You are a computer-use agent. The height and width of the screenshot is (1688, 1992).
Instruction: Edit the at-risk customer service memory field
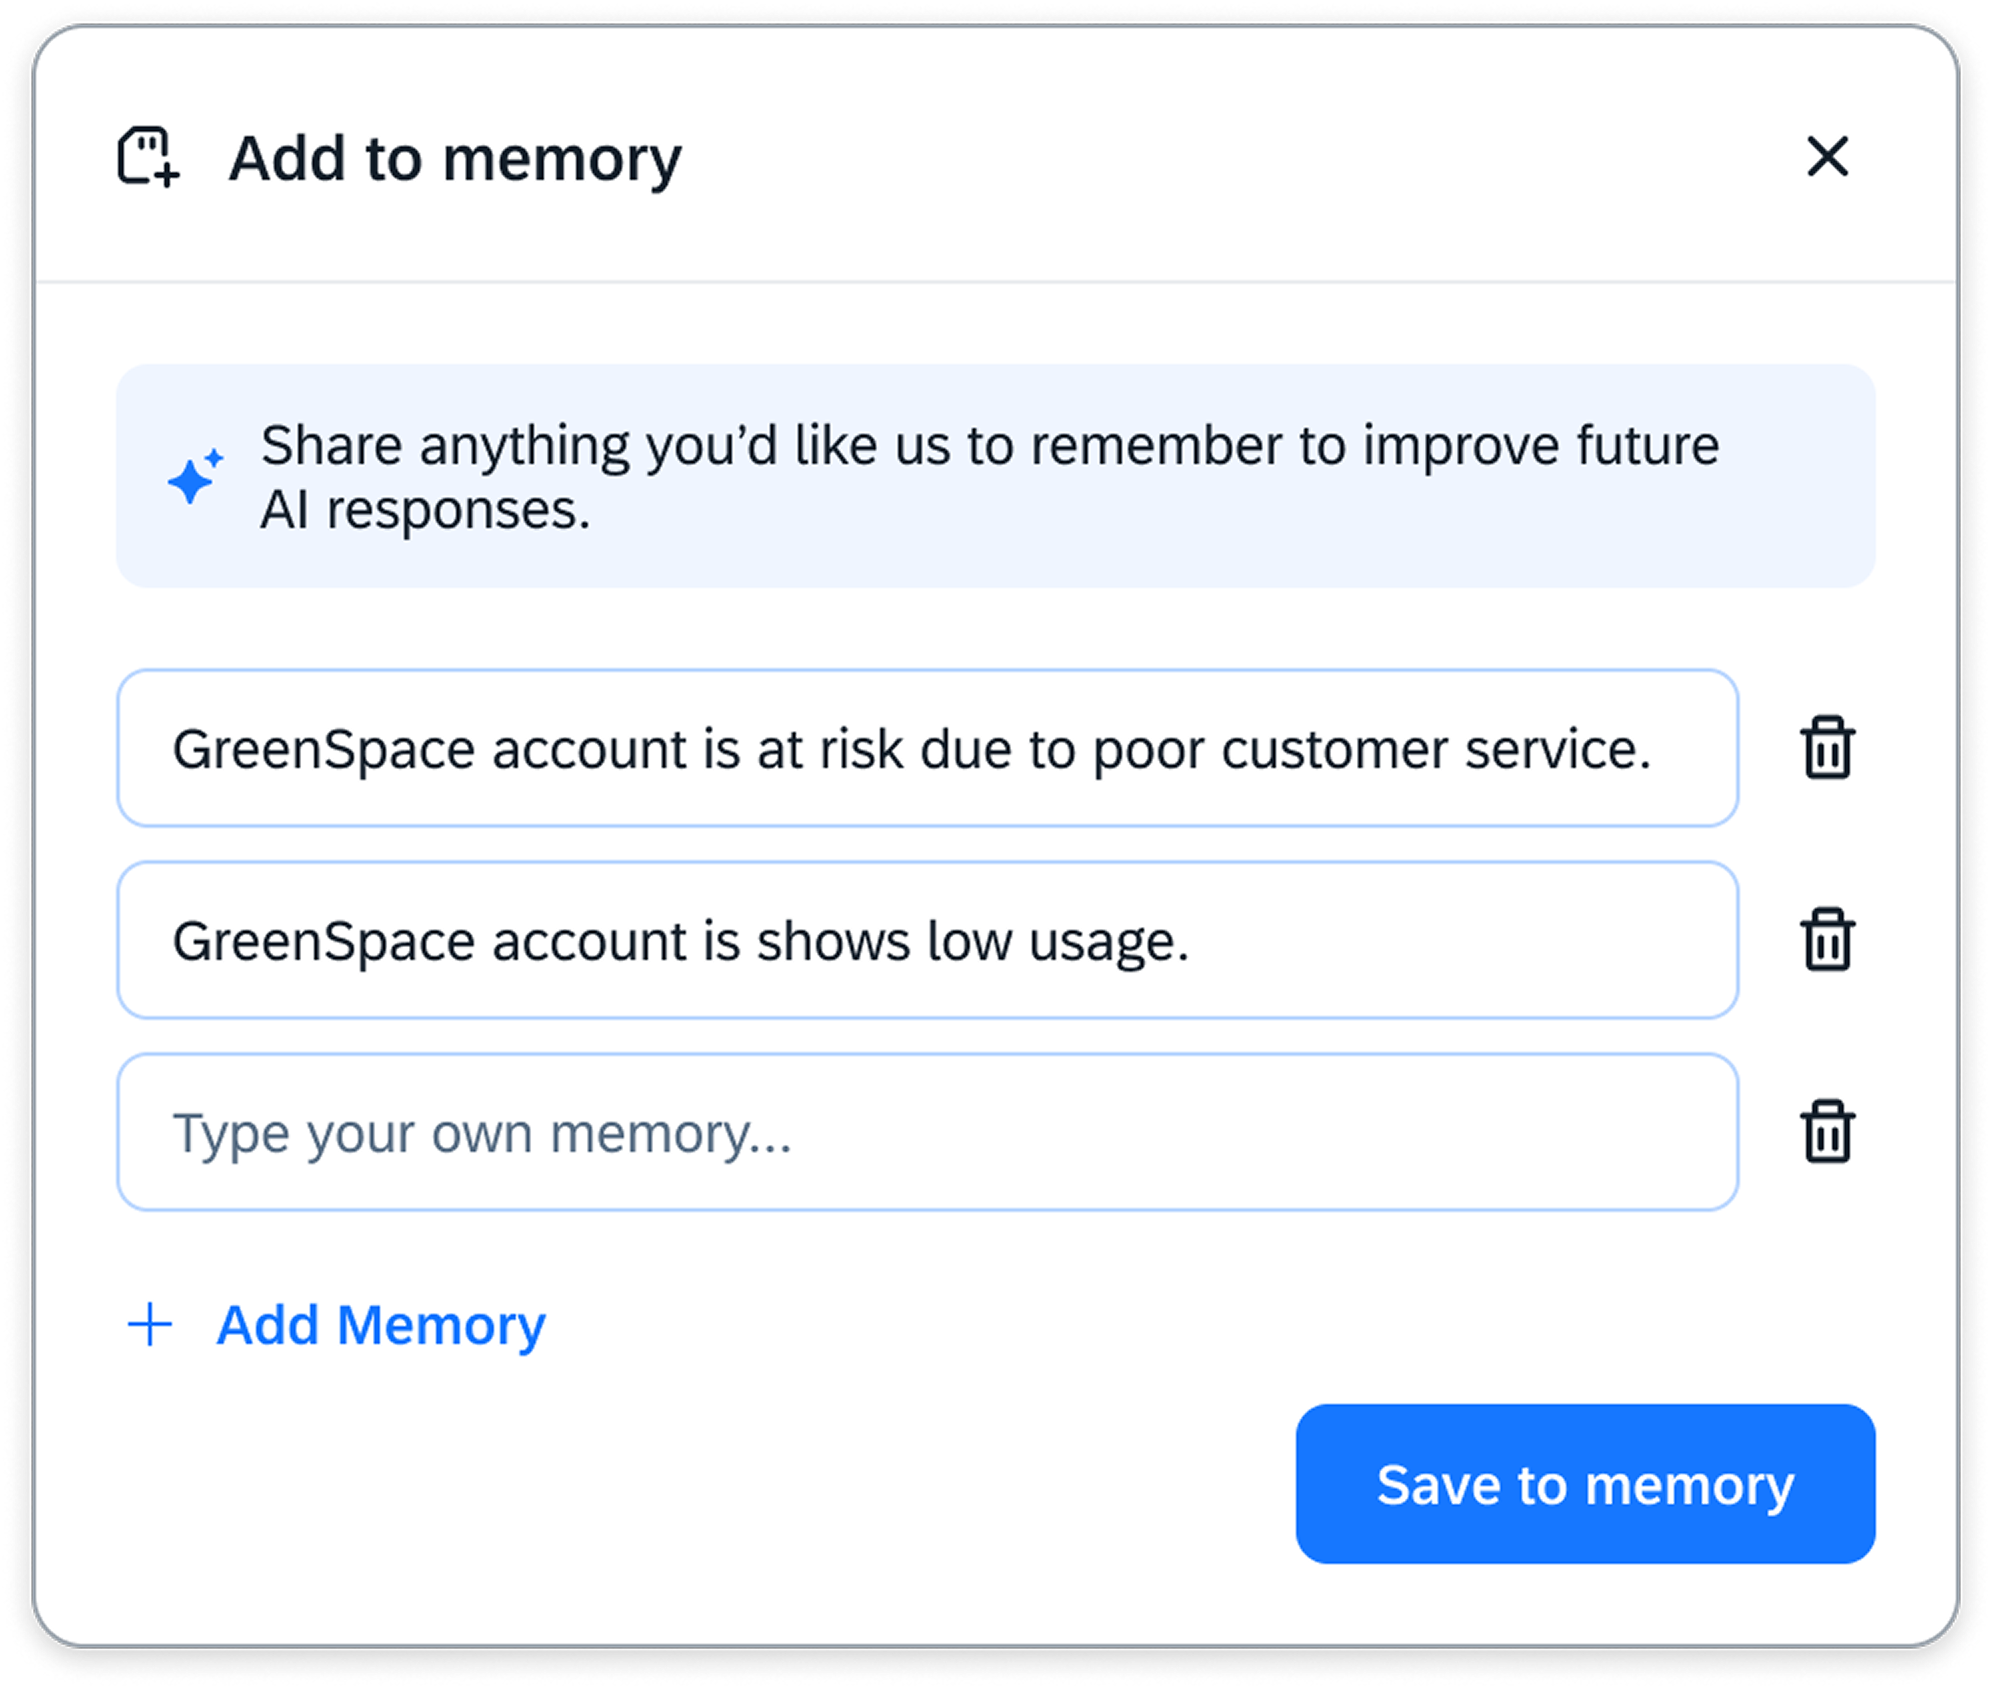[926, 748]
